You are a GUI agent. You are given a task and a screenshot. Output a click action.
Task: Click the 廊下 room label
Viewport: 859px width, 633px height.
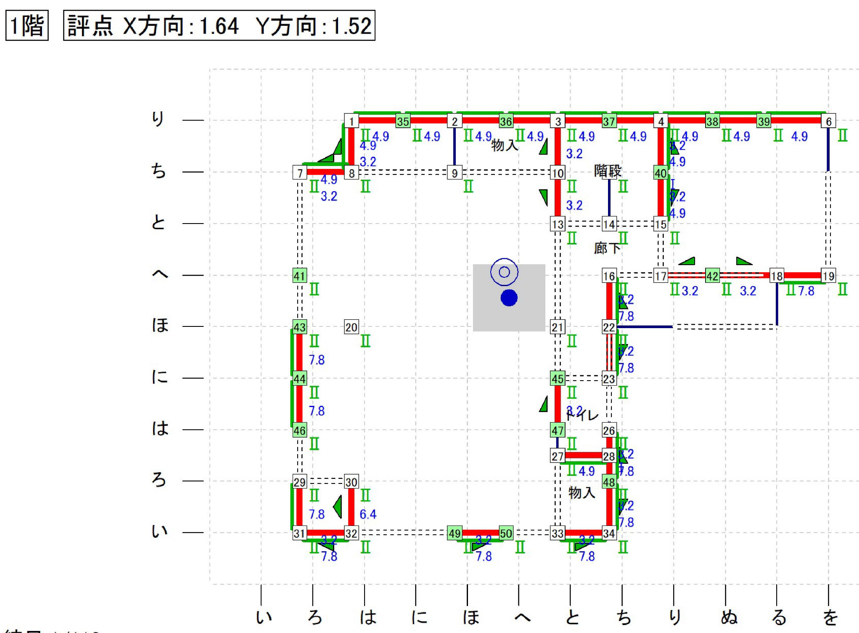tap(607, 248)
